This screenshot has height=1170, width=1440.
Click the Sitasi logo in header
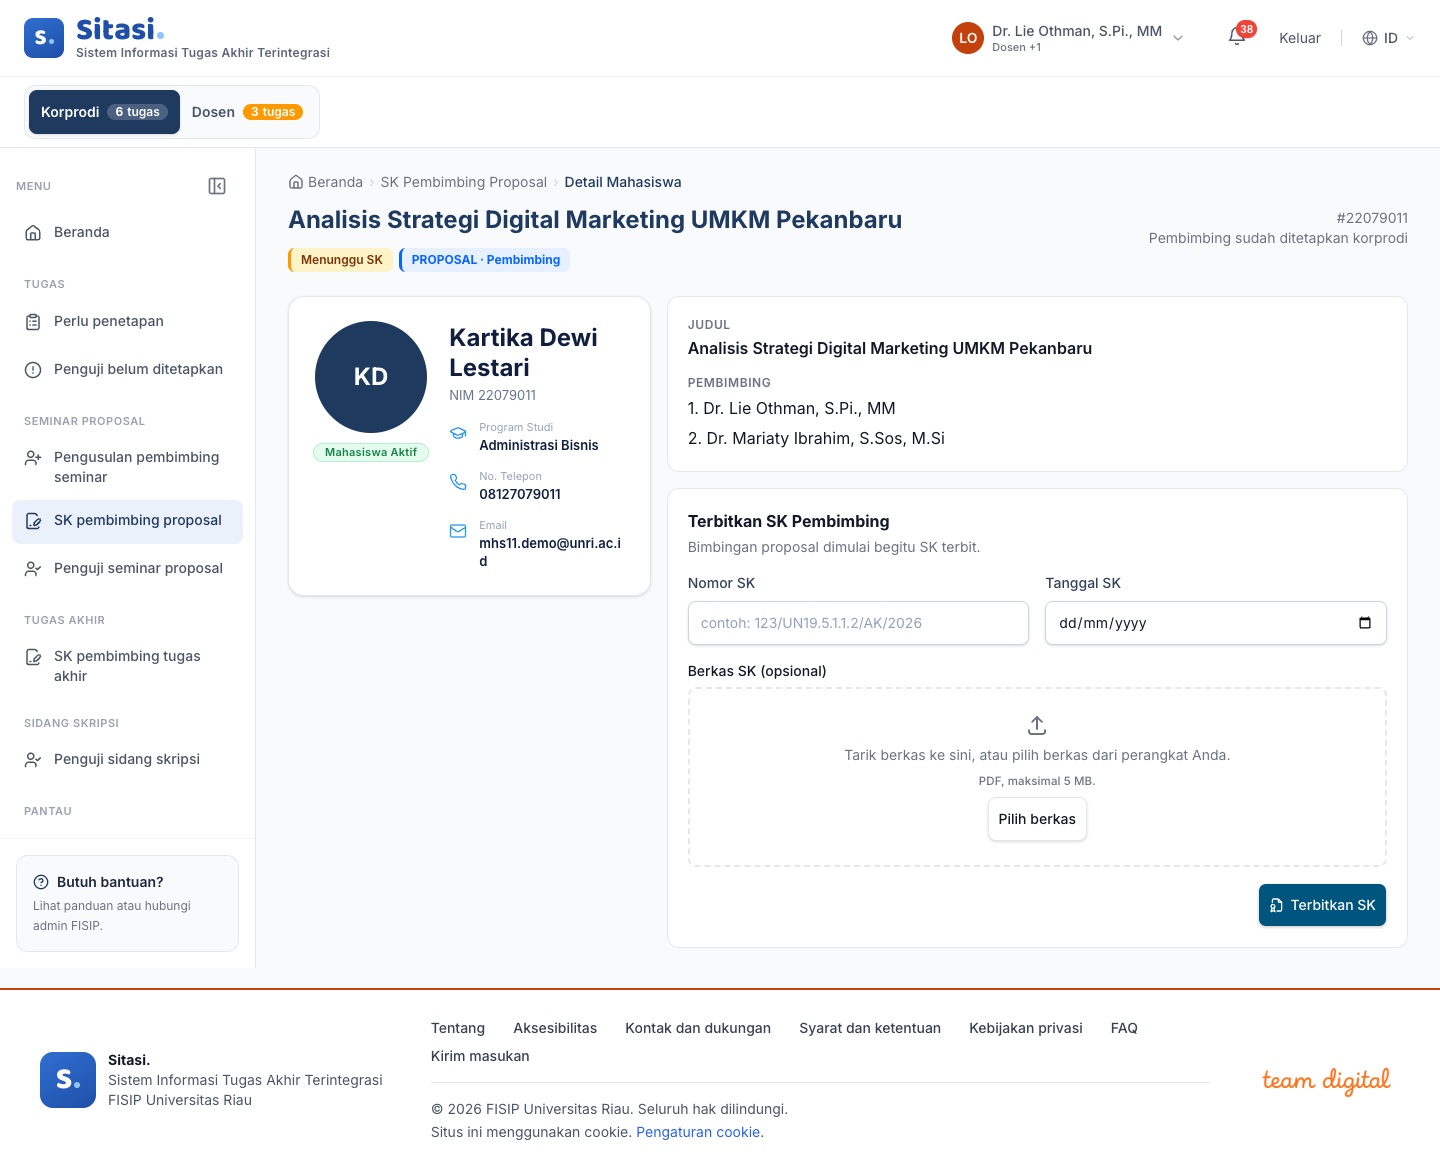coord(44,38)
